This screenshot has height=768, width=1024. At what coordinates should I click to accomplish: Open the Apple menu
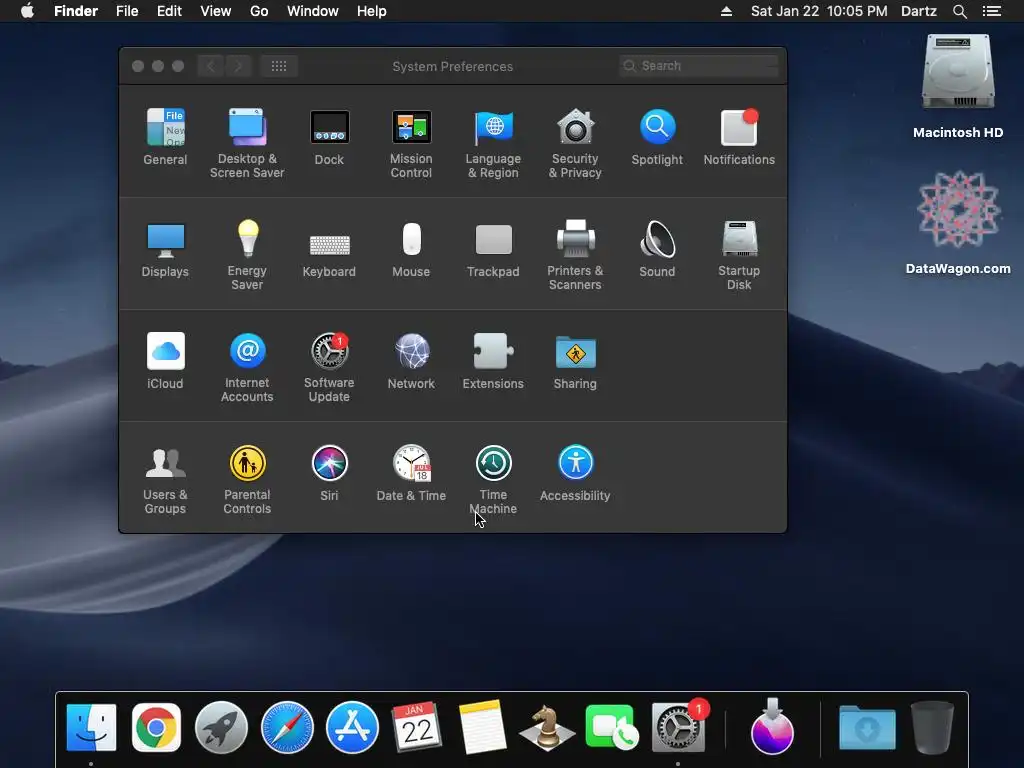[x=27, y=11]
